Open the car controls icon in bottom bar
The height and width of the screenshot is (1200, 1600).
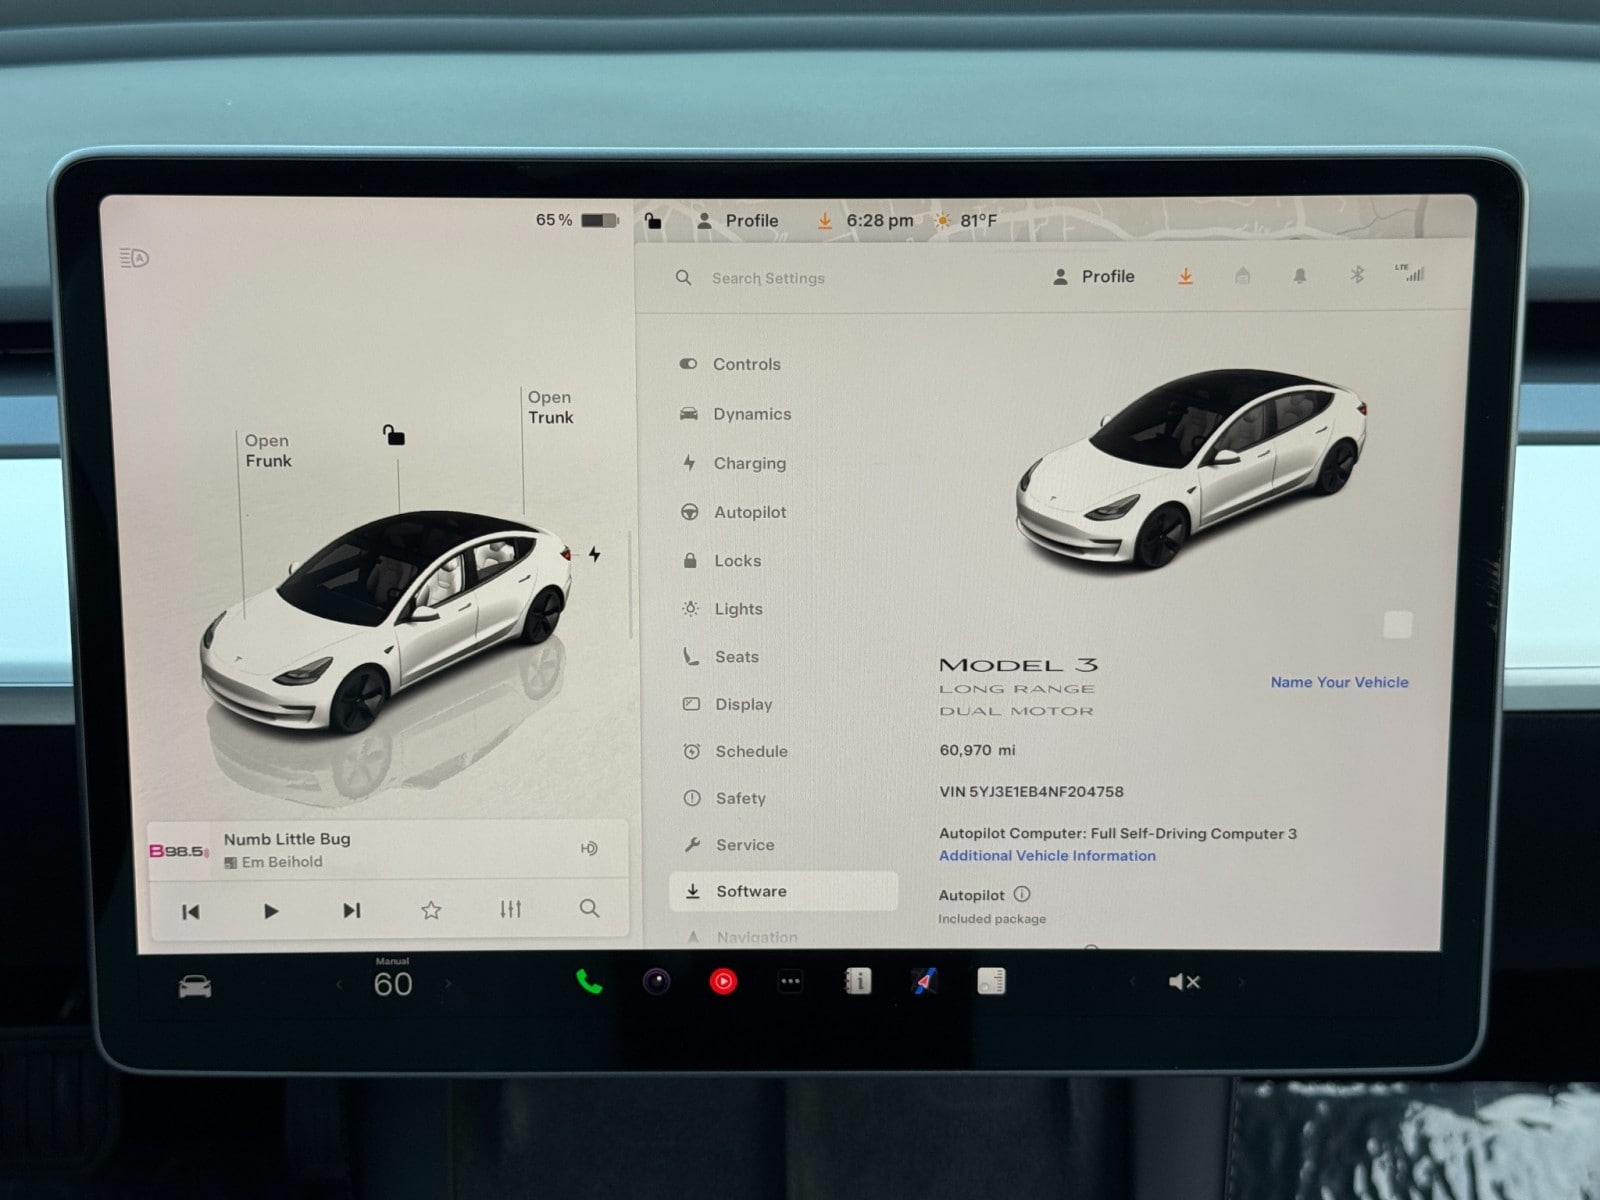[195, 987]
